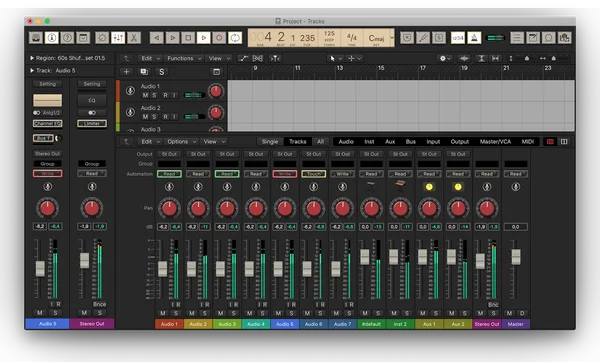
Task: Expand the Track Audio 5 disclosure triangle
Action: [x=32, y=70]
